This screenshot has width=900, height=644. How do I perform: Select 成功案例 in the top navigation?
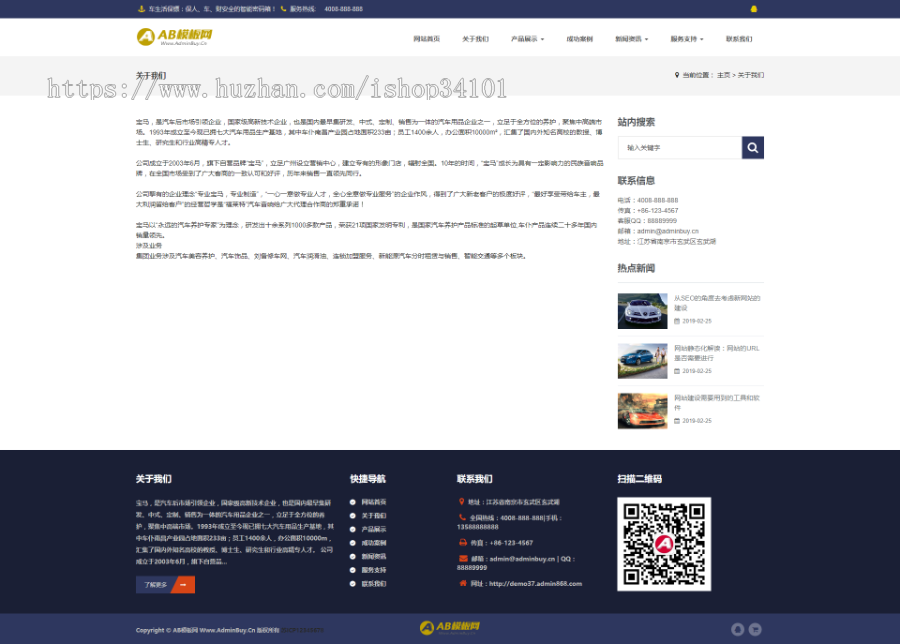point(580,39)
